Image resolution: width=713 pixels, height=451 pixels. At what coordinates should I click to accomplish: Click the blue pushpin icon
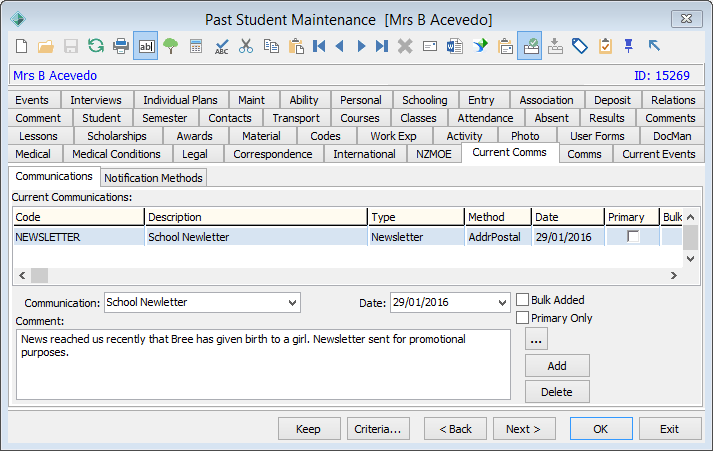(x=629, y=46)
